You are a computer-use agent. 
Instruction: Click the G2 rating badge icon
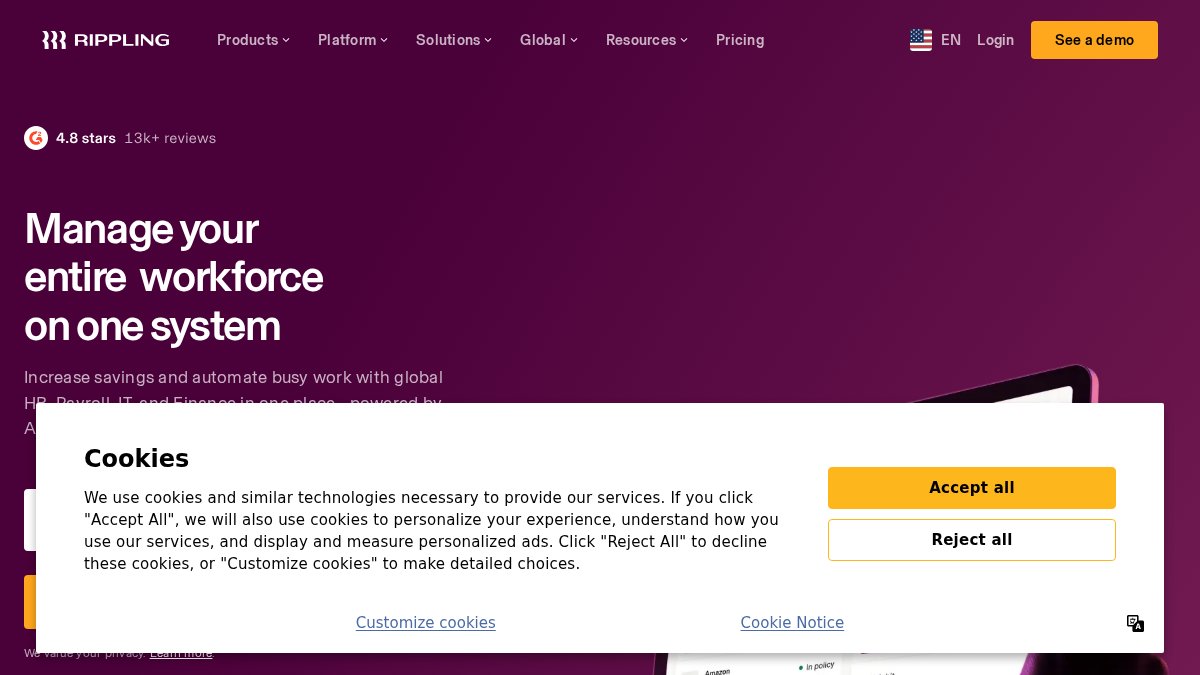(x=36, y=138)
